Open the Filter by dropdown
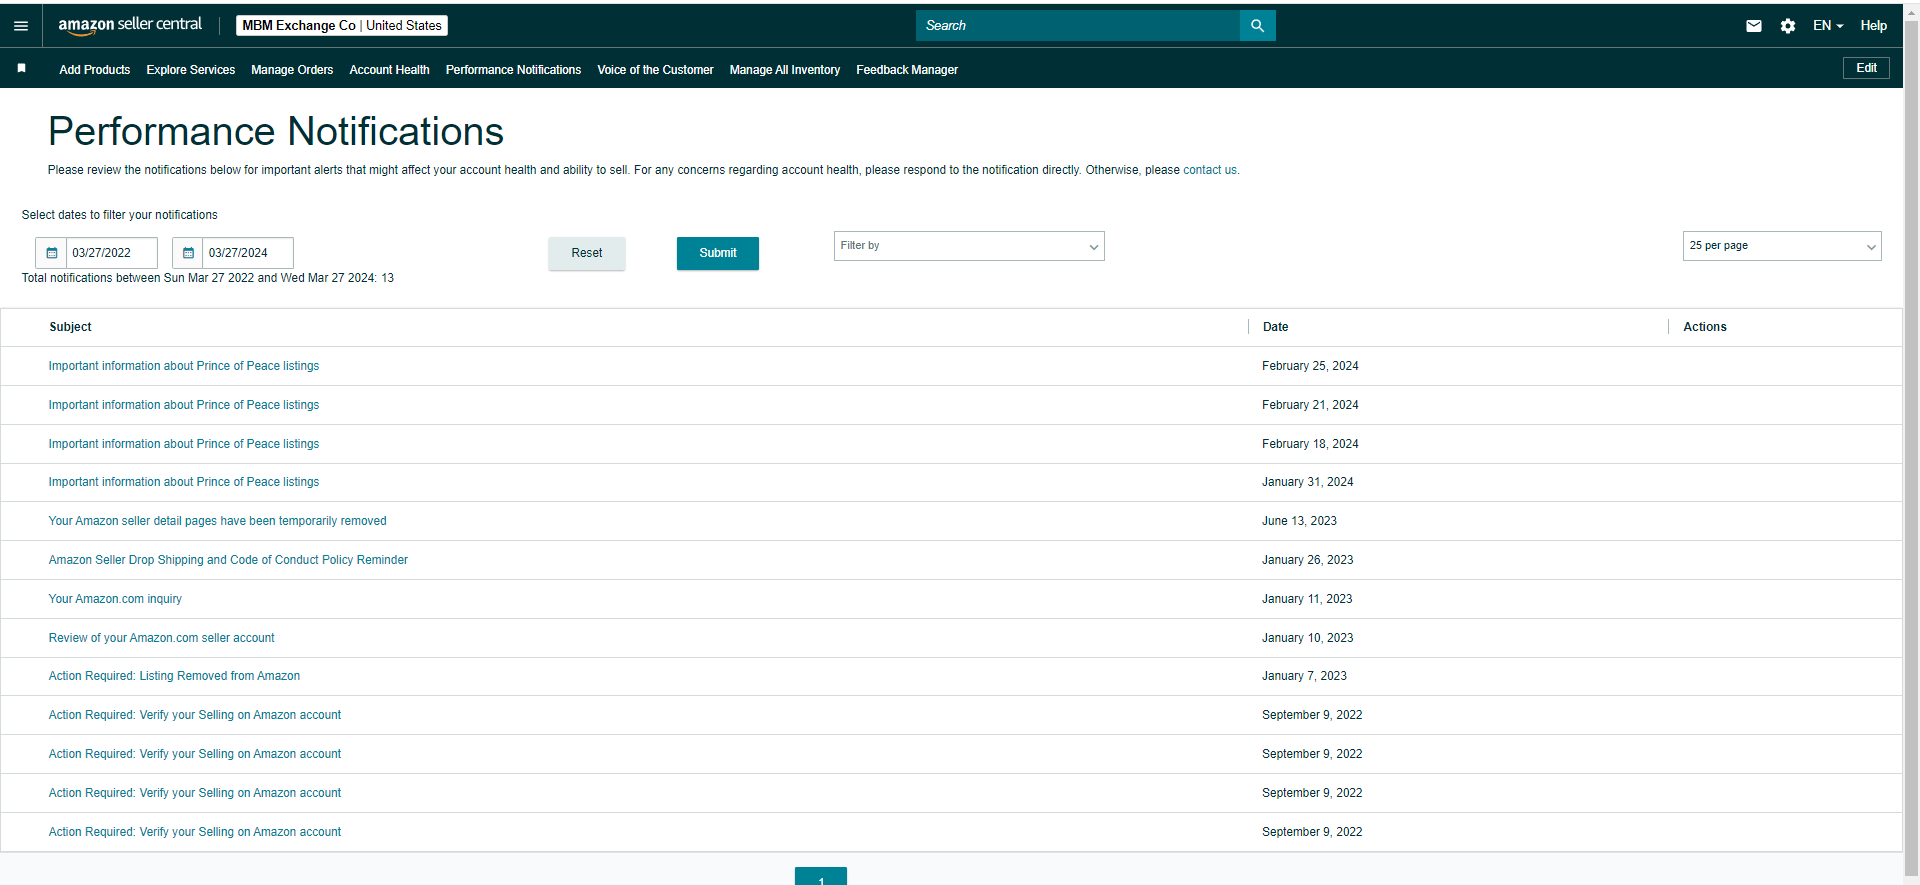The height and width of the screenshot is (885, 1920). [x=969, y=246]
